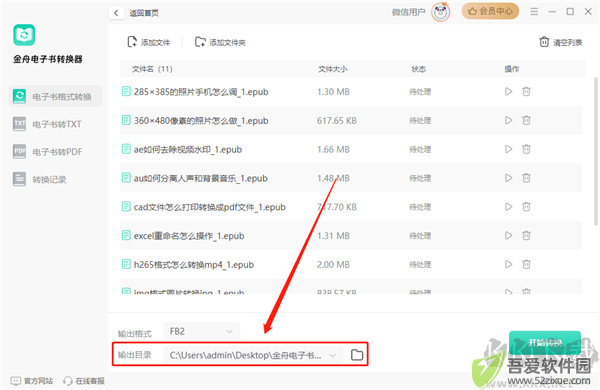This screenshot has width=600, height=390.
Task: Go back using 返回首页 arrow
Action: pyautogui.click(x=116, y=13)
